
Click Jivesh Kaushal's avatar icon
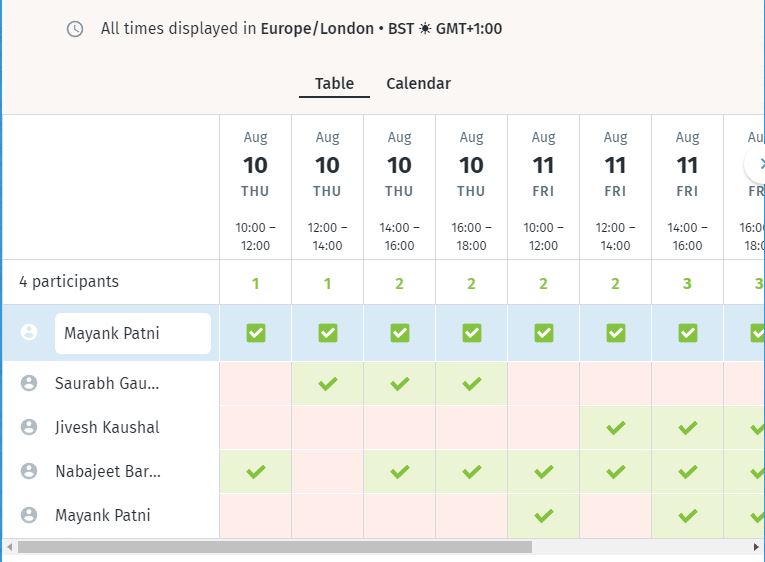(29, 427)
